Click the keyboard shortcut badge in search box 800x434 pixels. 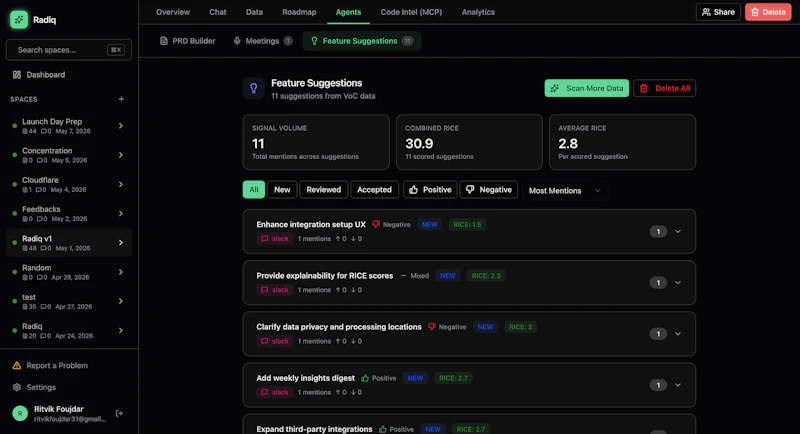tap(116, 50)
